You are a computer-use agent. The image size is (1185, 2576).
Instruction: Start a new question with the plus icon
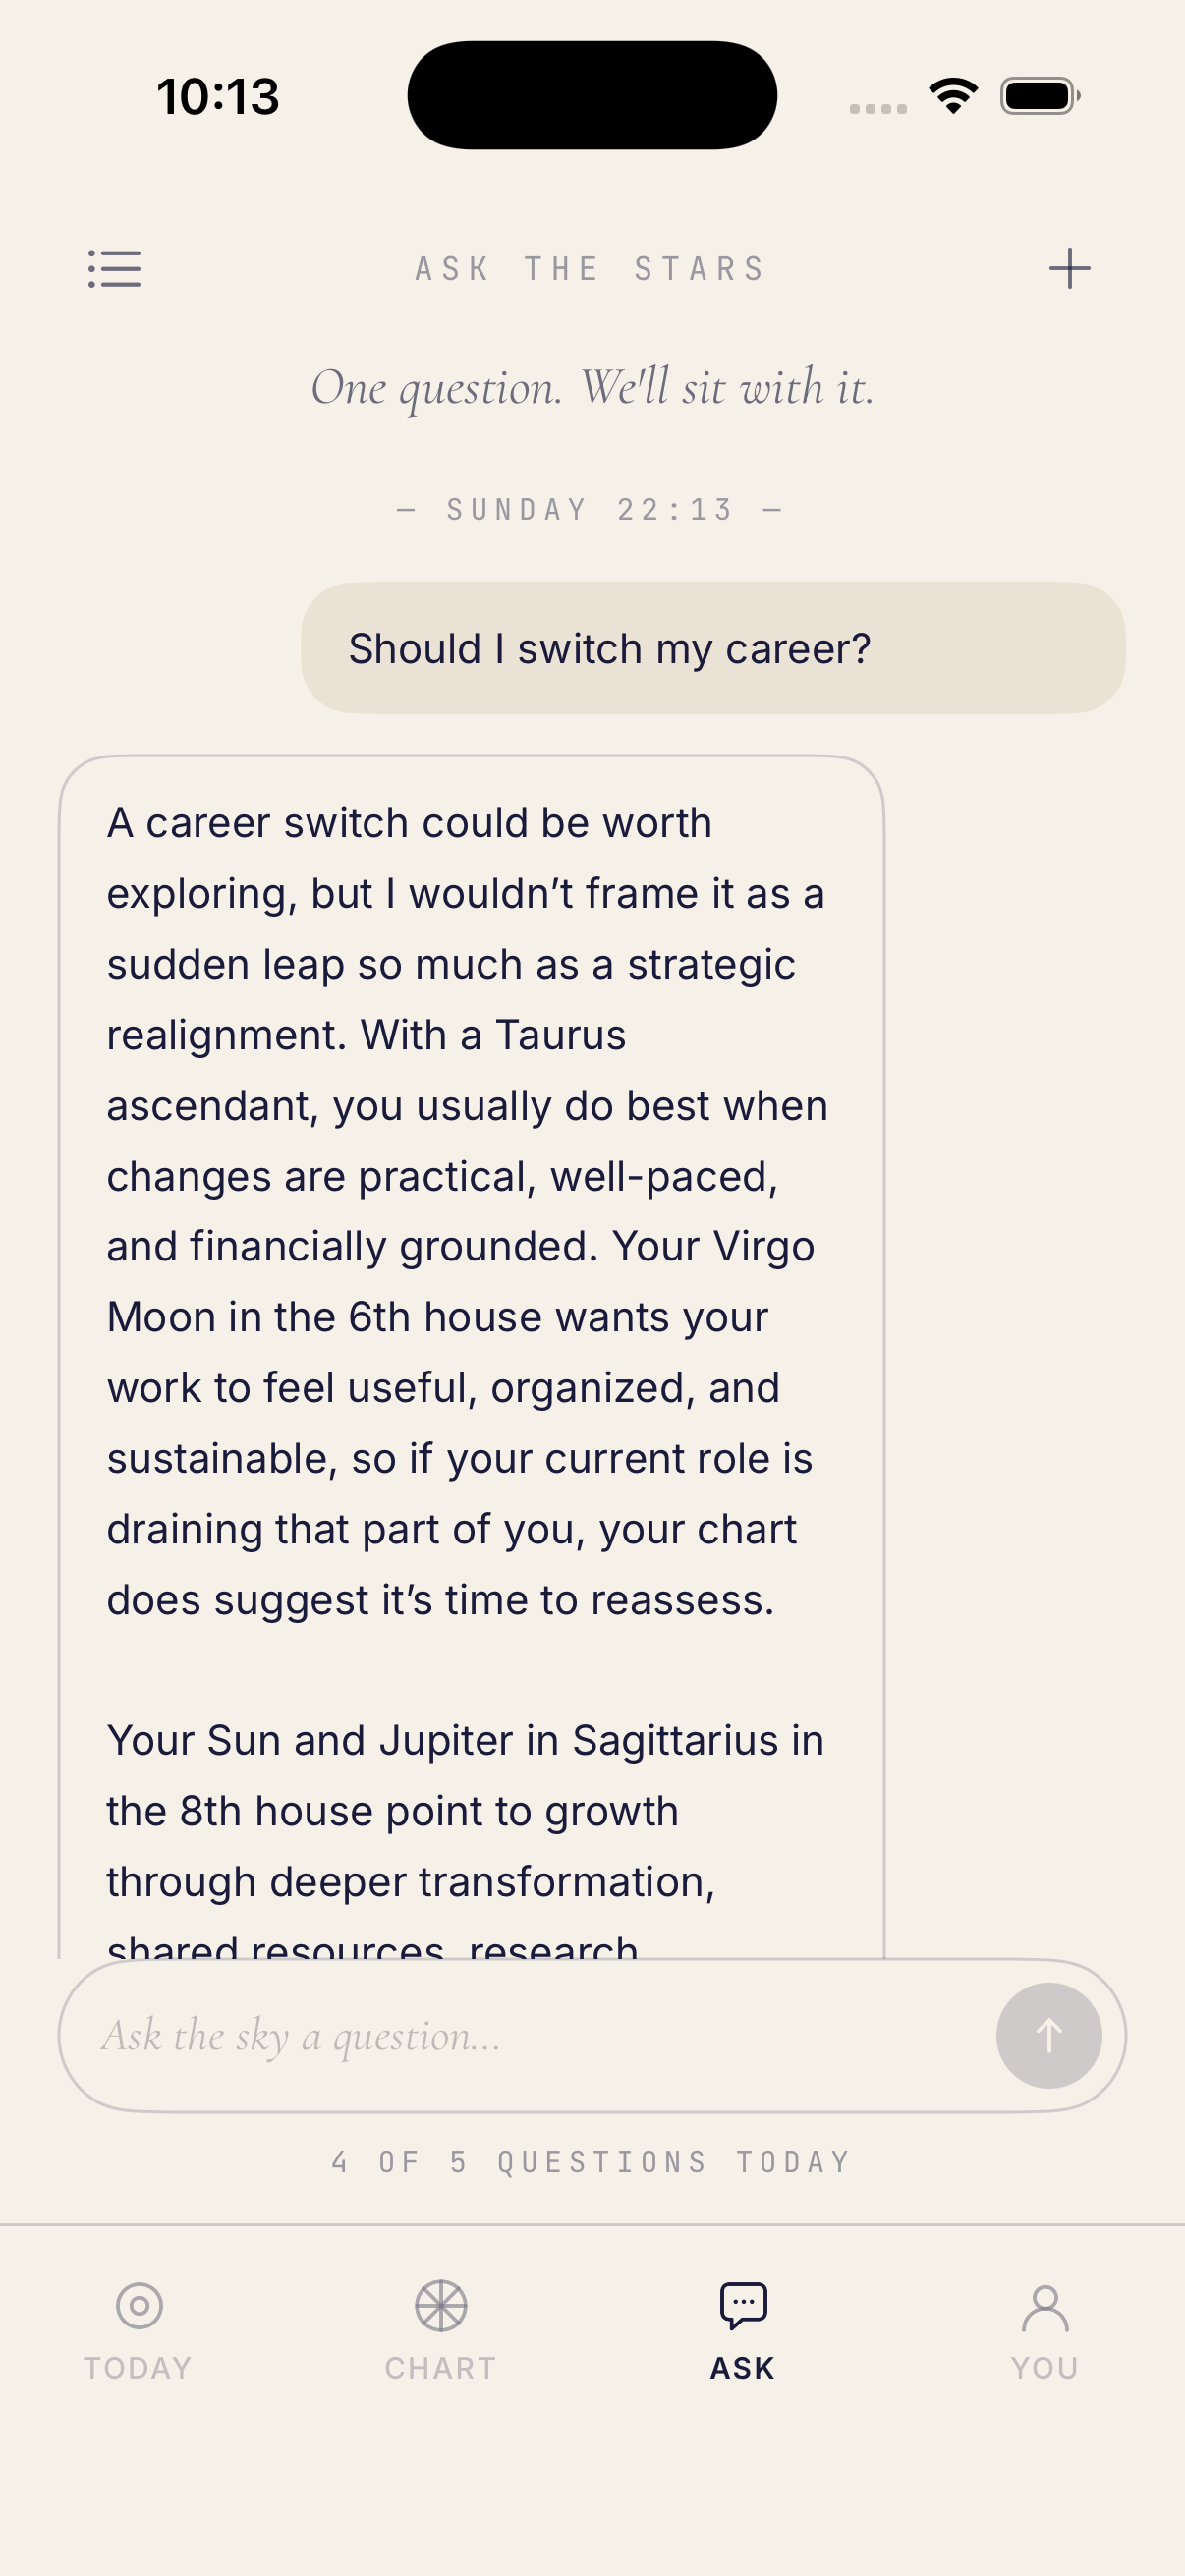pos(1069,269)
